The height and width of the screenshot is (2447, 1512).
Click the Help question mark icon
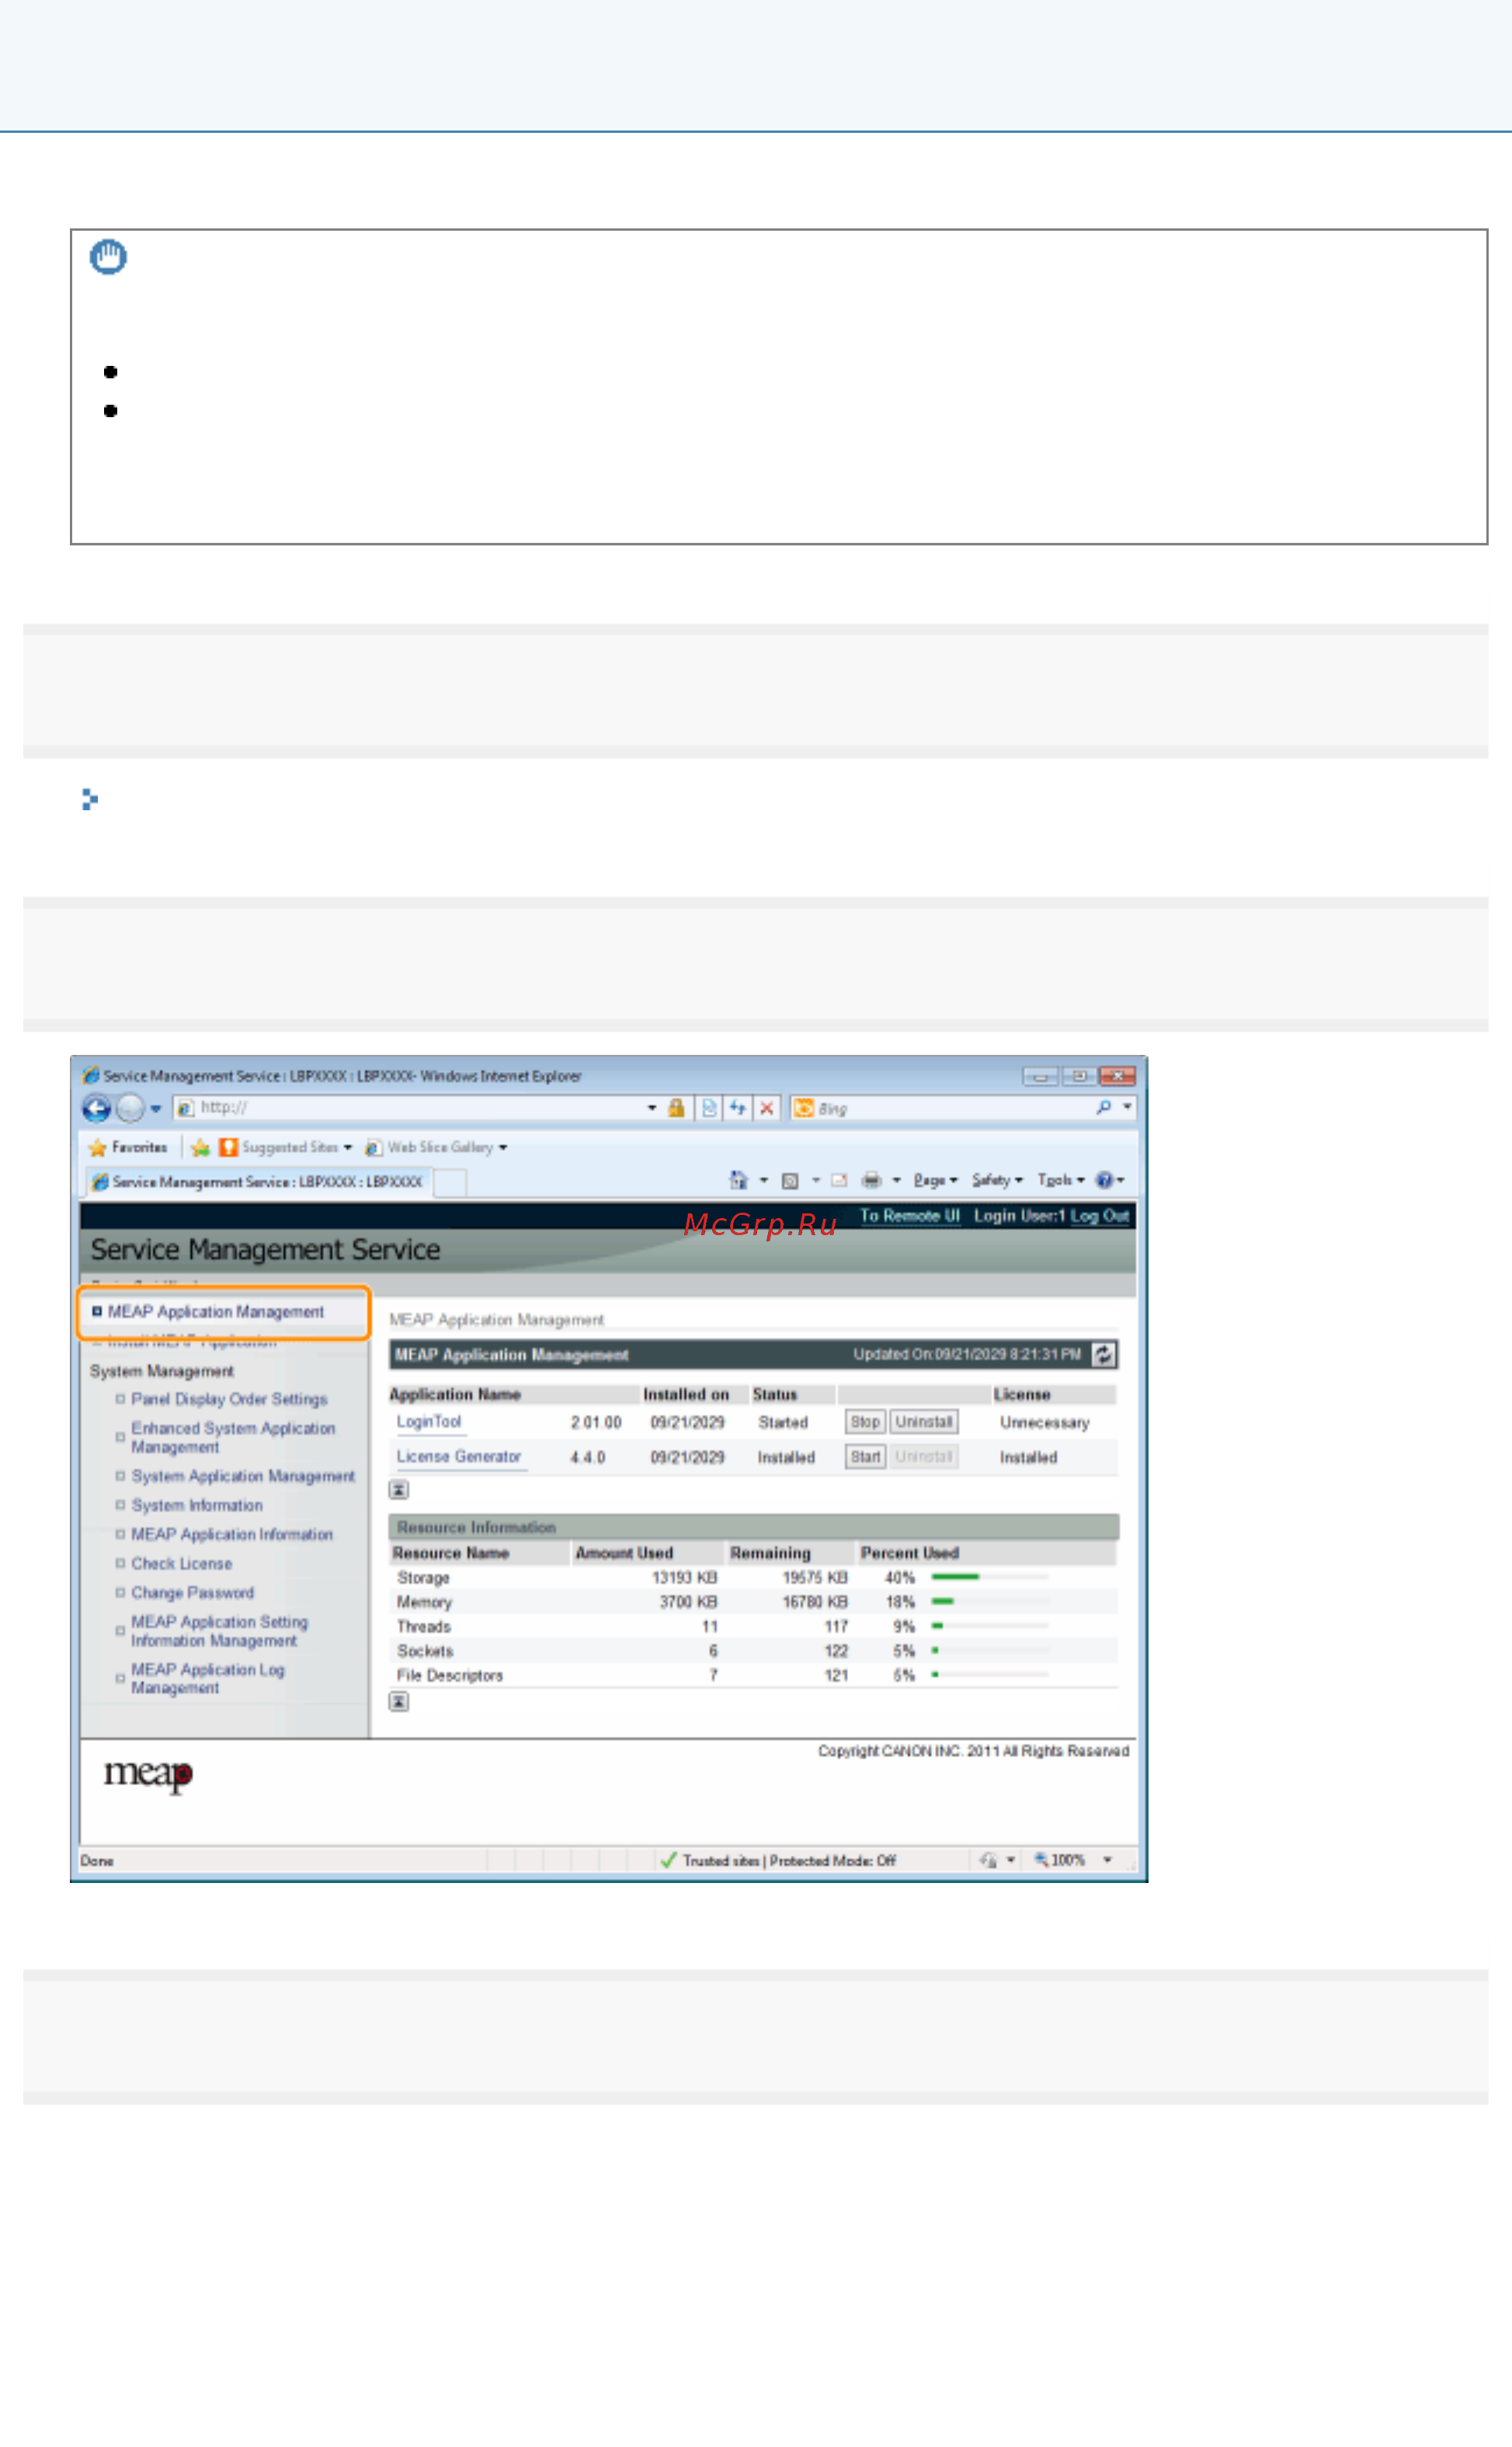tap(1104, 1181)
